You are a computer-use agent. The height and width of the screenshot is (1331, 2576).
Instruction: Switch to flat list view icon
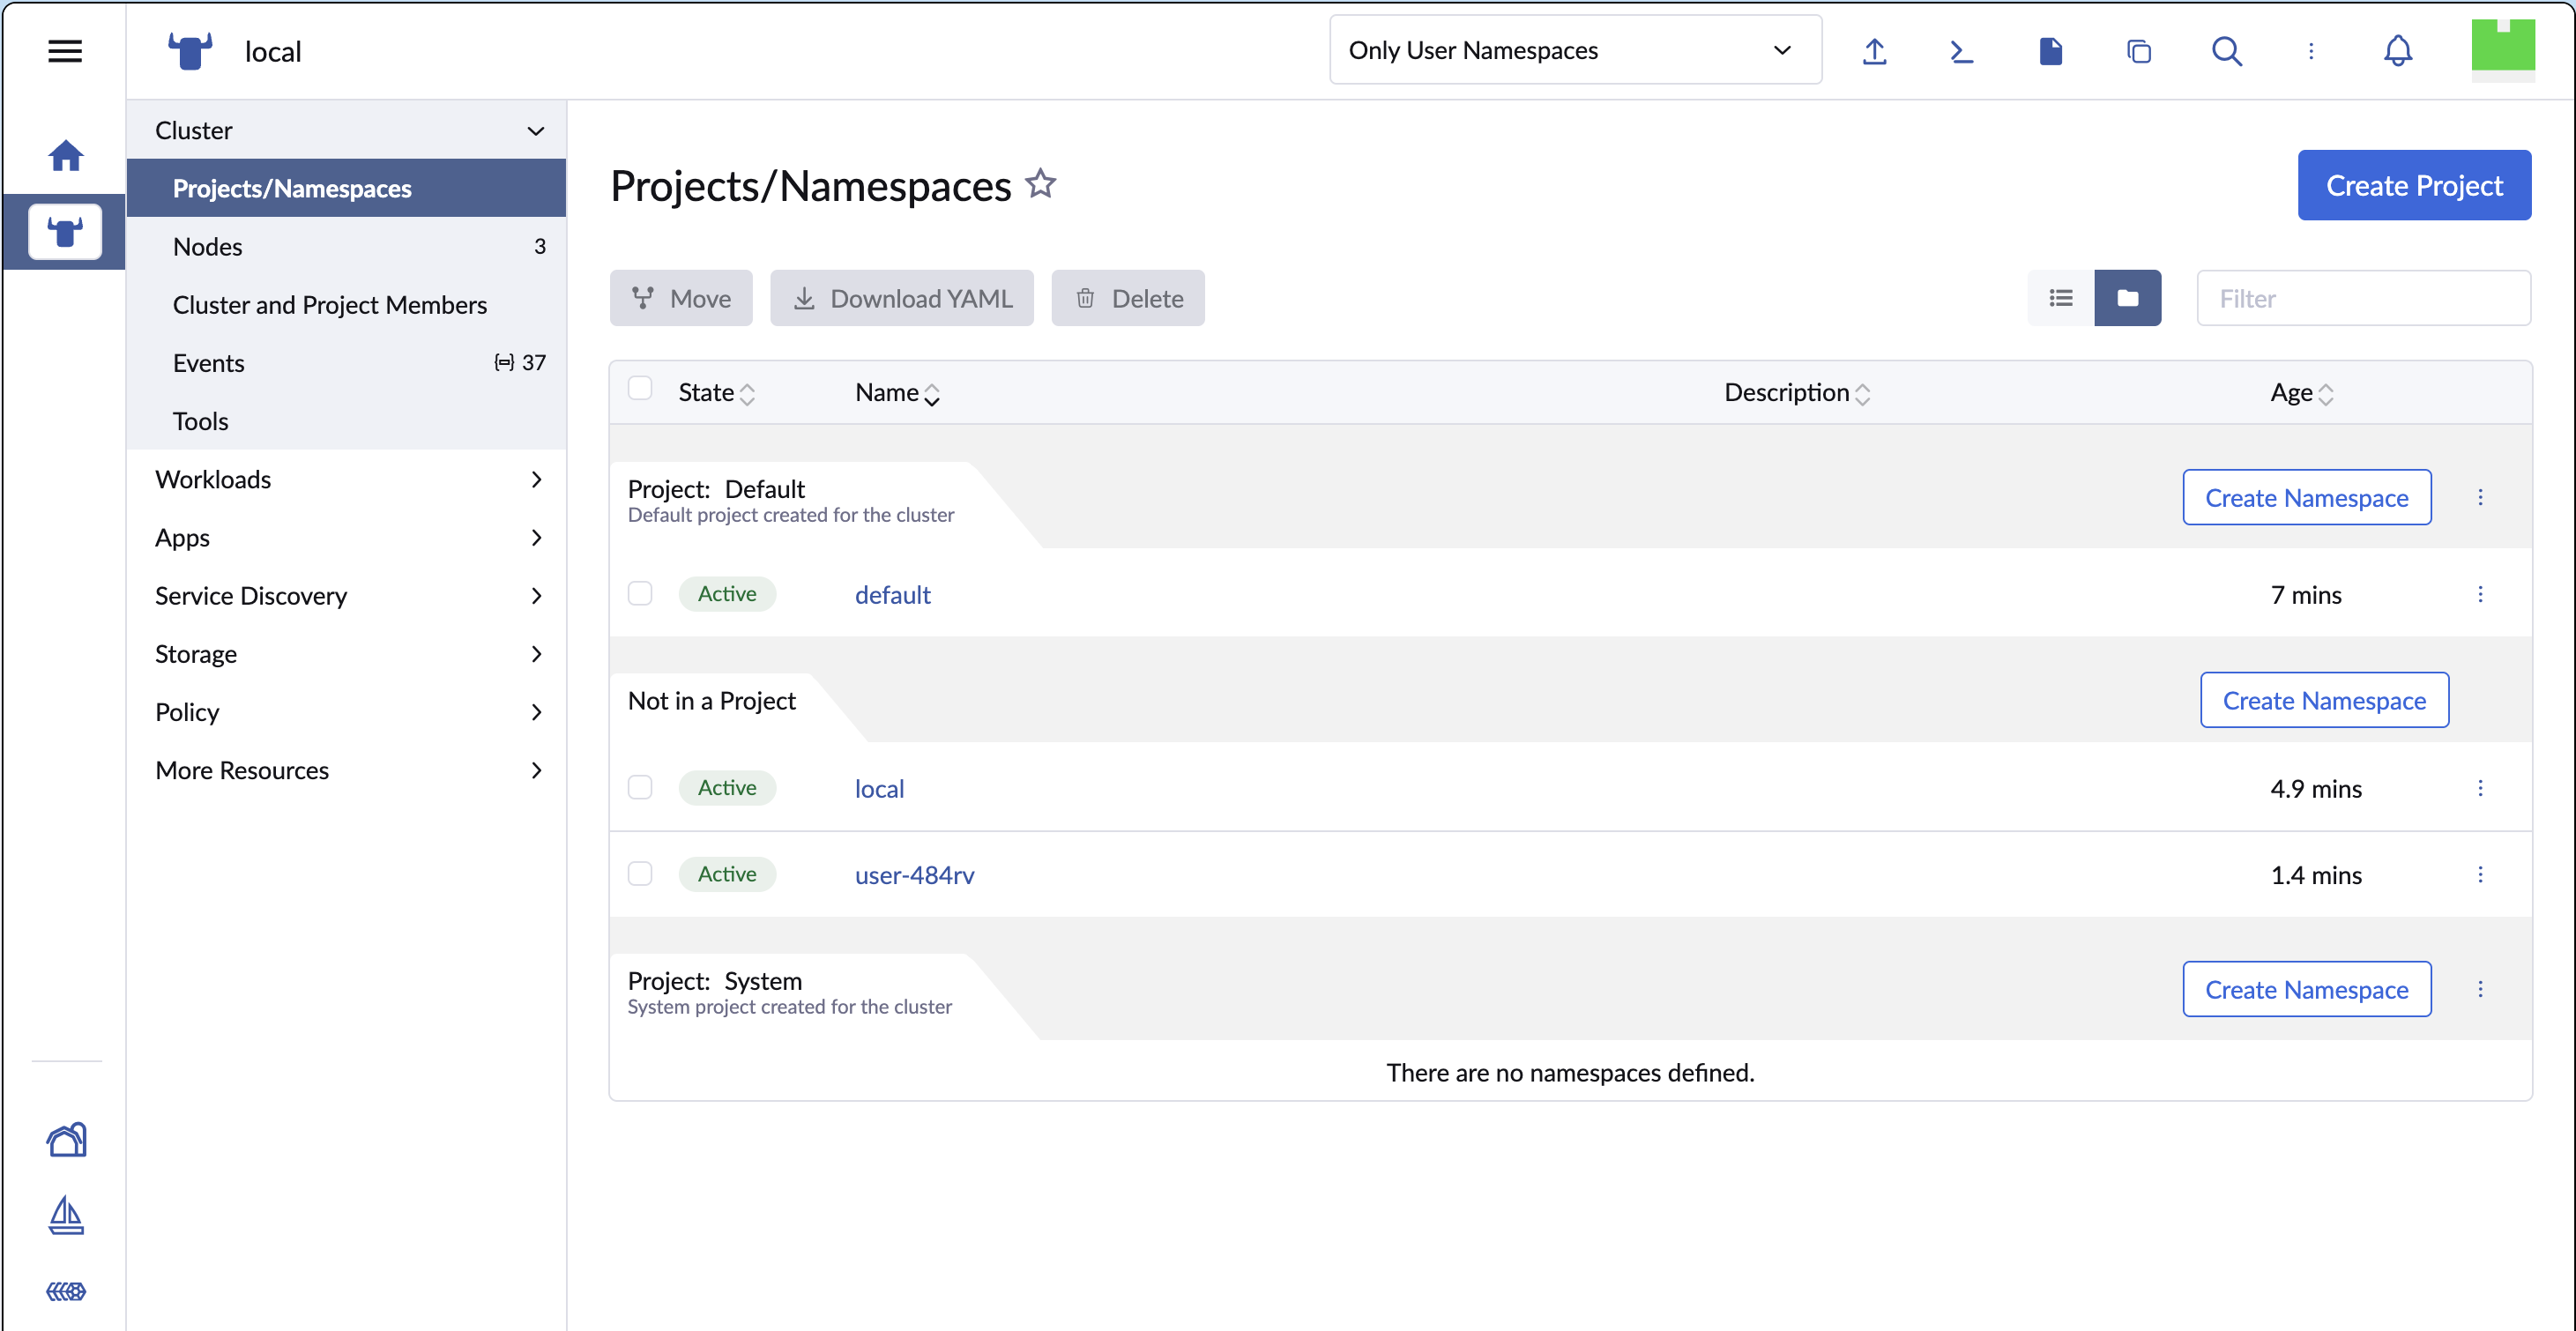2061,298
